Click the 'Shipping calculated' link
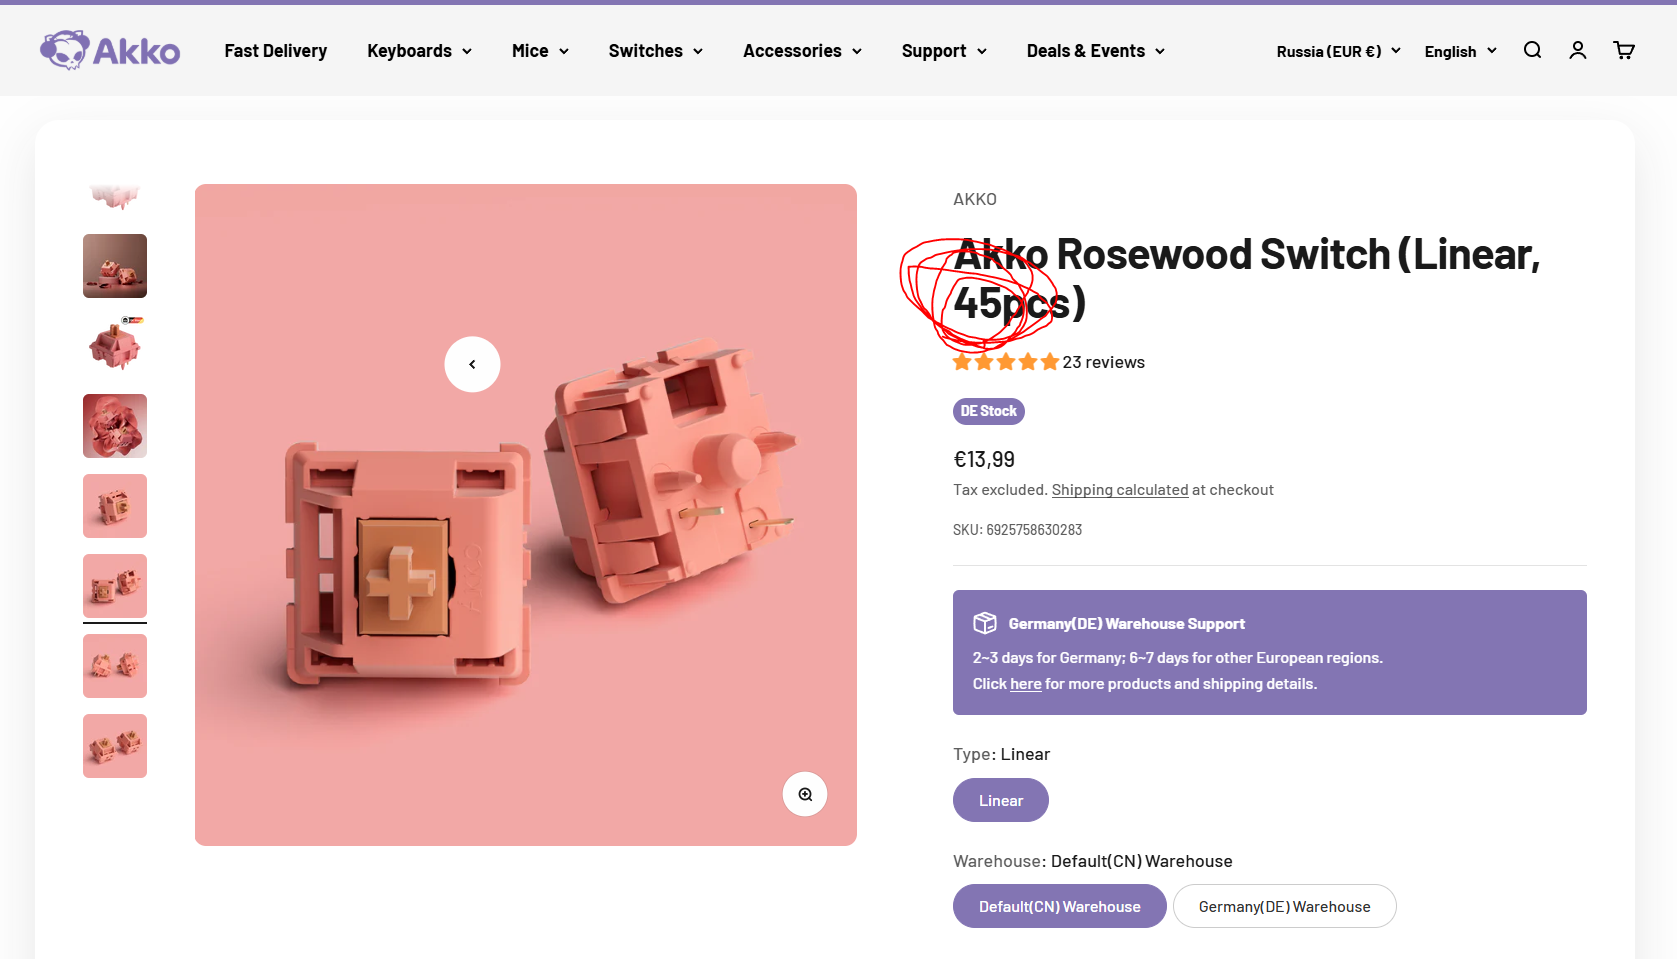Viewport: 1677px width, 959px height. (1119, 490)
